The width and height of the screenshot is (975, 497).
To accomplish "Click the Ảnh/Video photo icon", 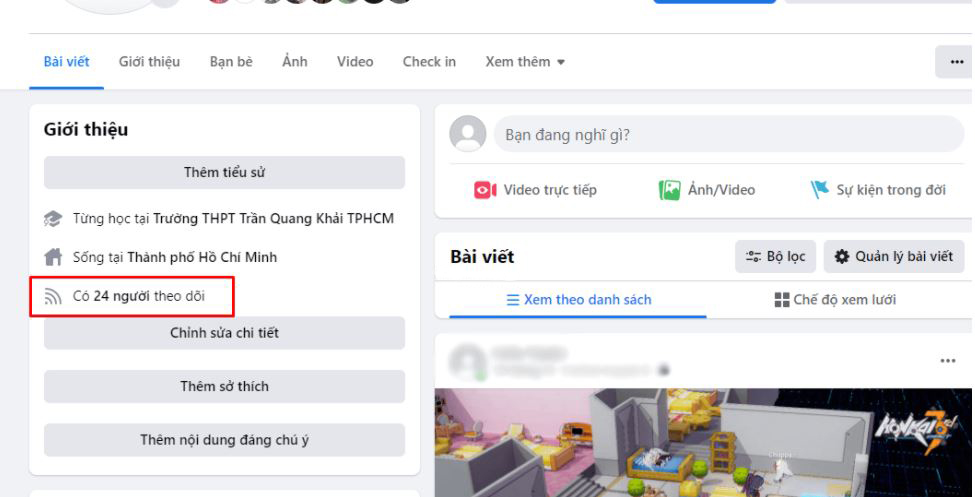I will tap(669, 190).
